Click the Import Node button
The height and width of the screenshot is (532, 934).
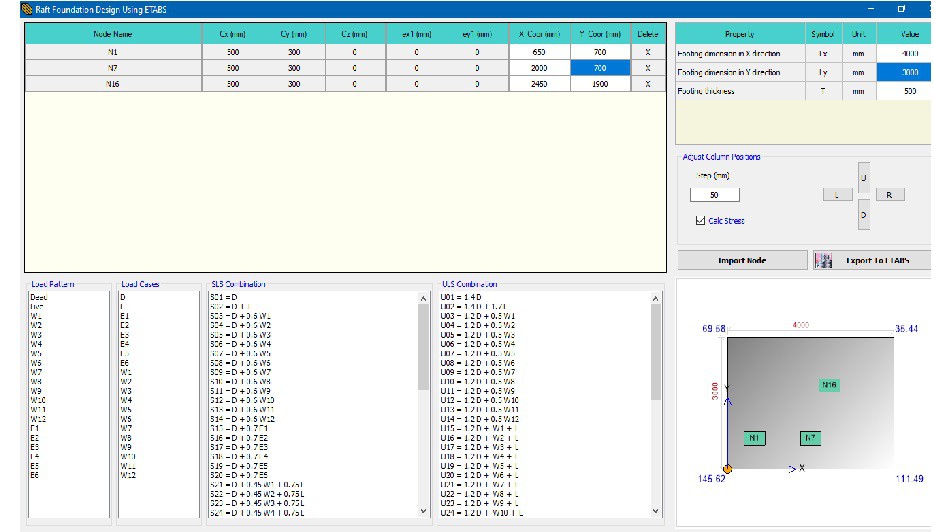[741, 261]
